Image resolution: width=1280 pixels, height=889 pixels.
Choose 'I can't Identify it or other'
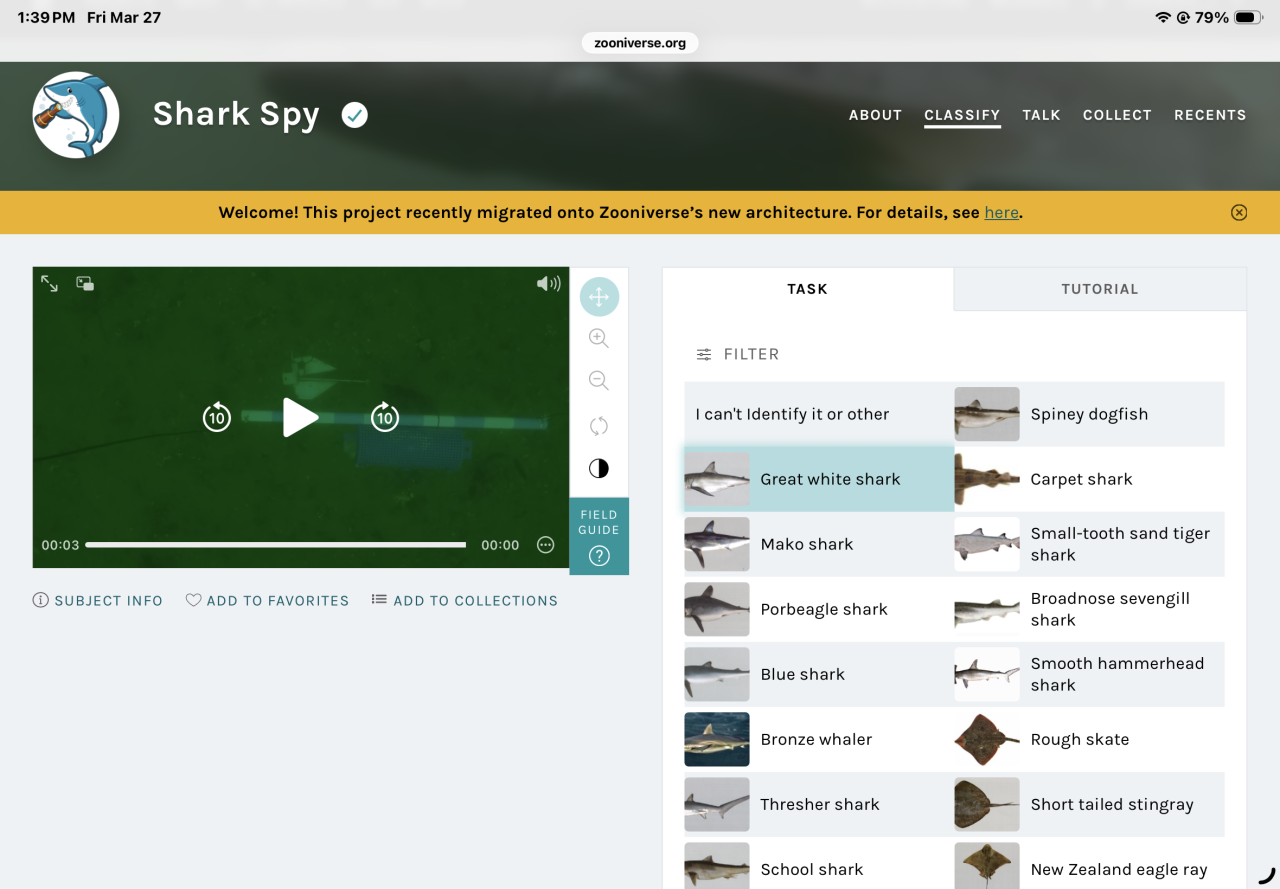click(x=819, y=414)
